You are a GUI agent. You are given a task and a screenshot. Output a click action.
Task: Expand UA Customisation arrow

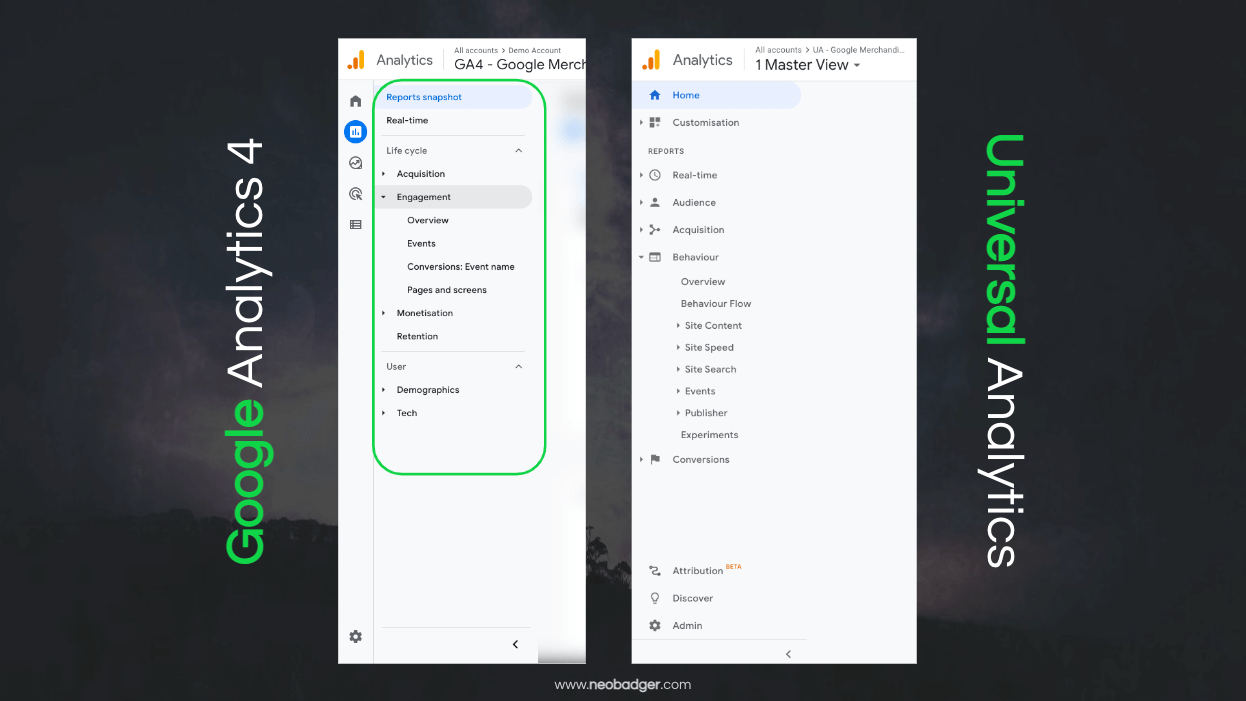click(641, 123)
